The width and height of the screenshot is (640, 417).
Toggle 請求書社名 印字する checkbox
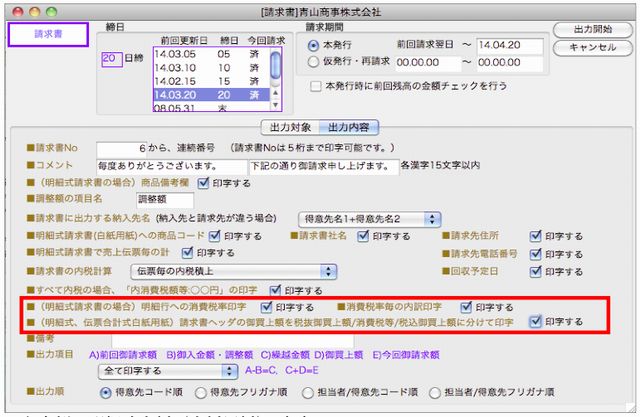pyautogui.click(x=363, y=236)
